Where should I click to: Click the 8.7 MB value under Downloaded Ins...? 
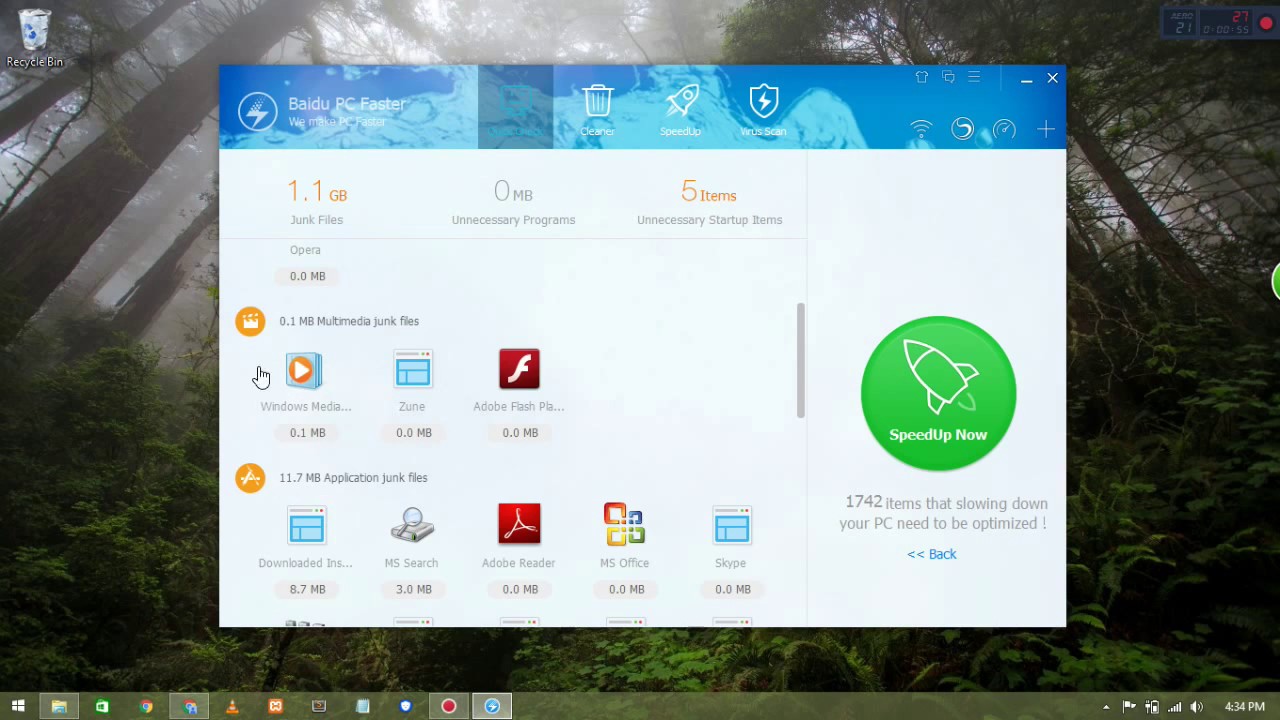pos(307,589)
